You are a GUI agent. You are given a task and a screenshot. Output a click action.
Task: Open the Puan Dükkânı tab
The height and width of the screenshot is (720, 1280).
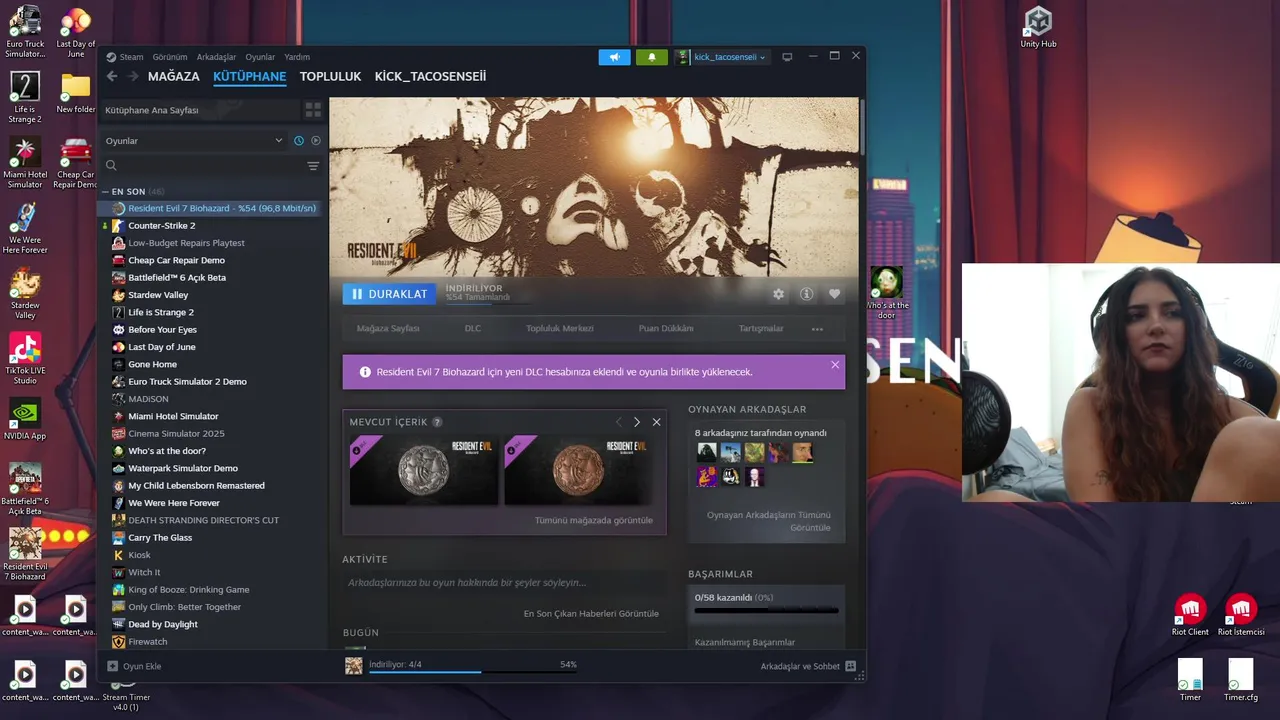(666, 328)
